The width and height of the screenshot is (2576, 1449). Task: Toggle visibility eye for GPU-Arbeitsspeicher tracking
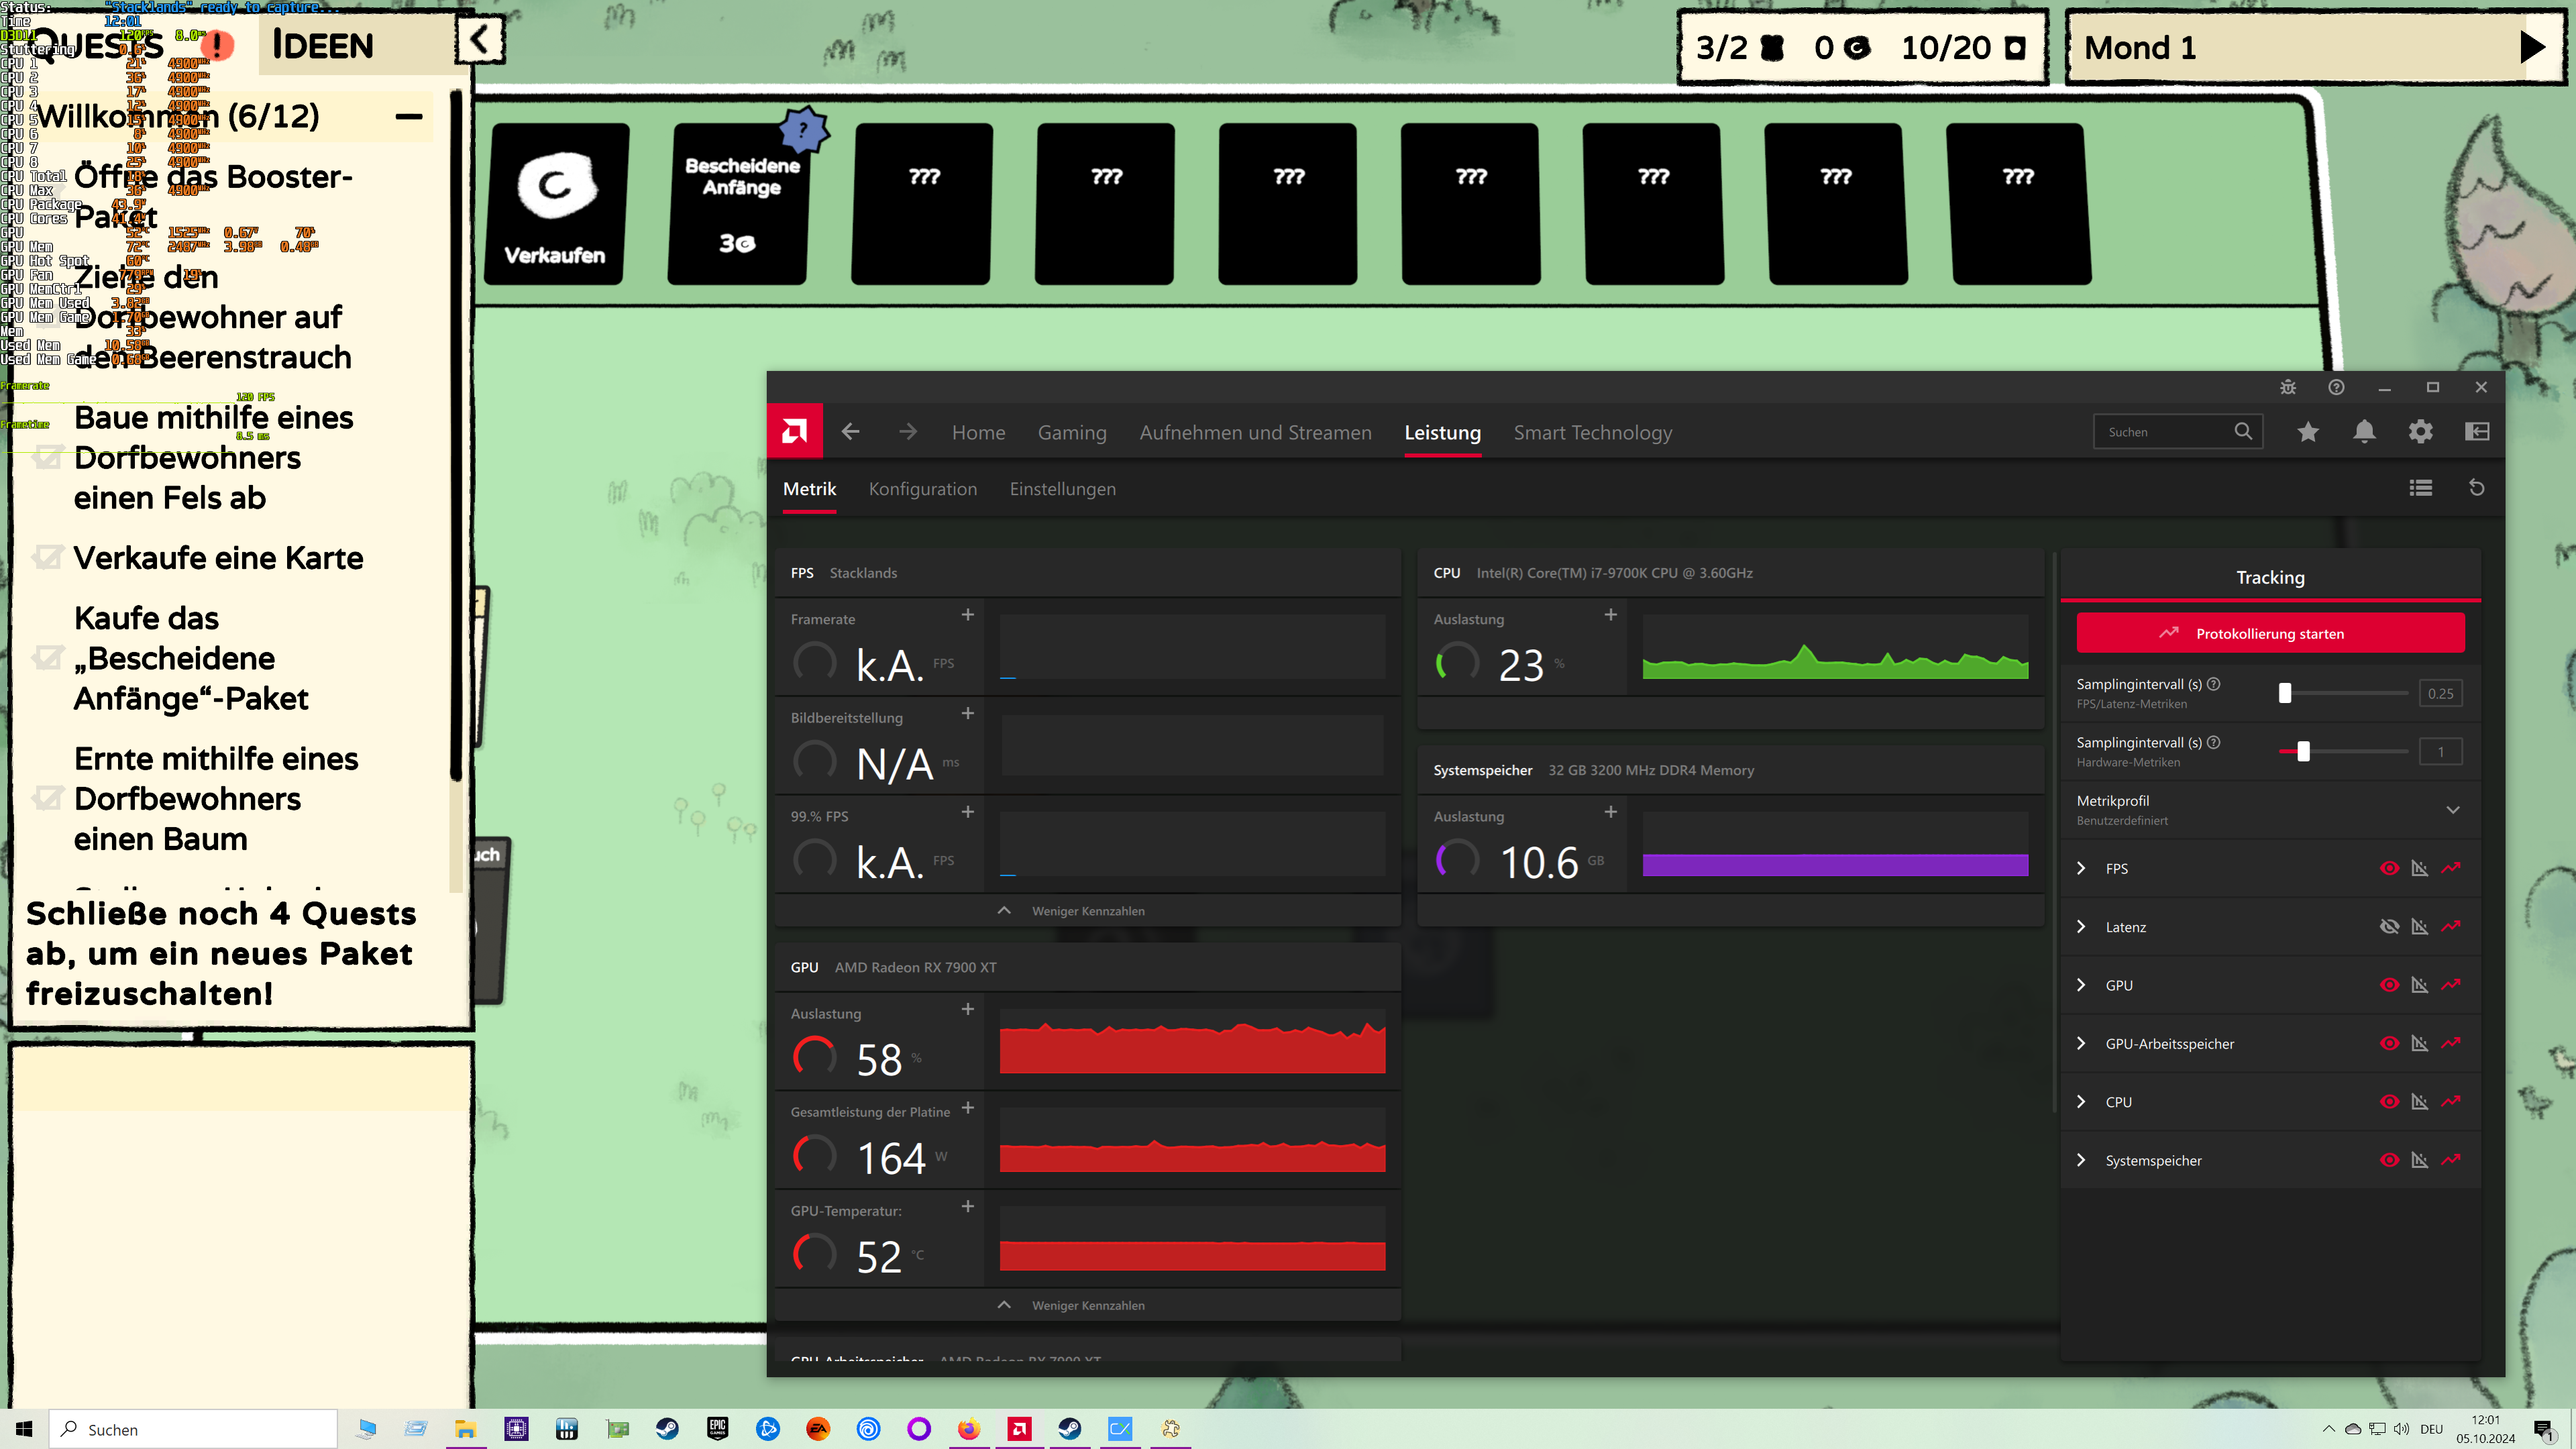(x=2389, y=1043)
